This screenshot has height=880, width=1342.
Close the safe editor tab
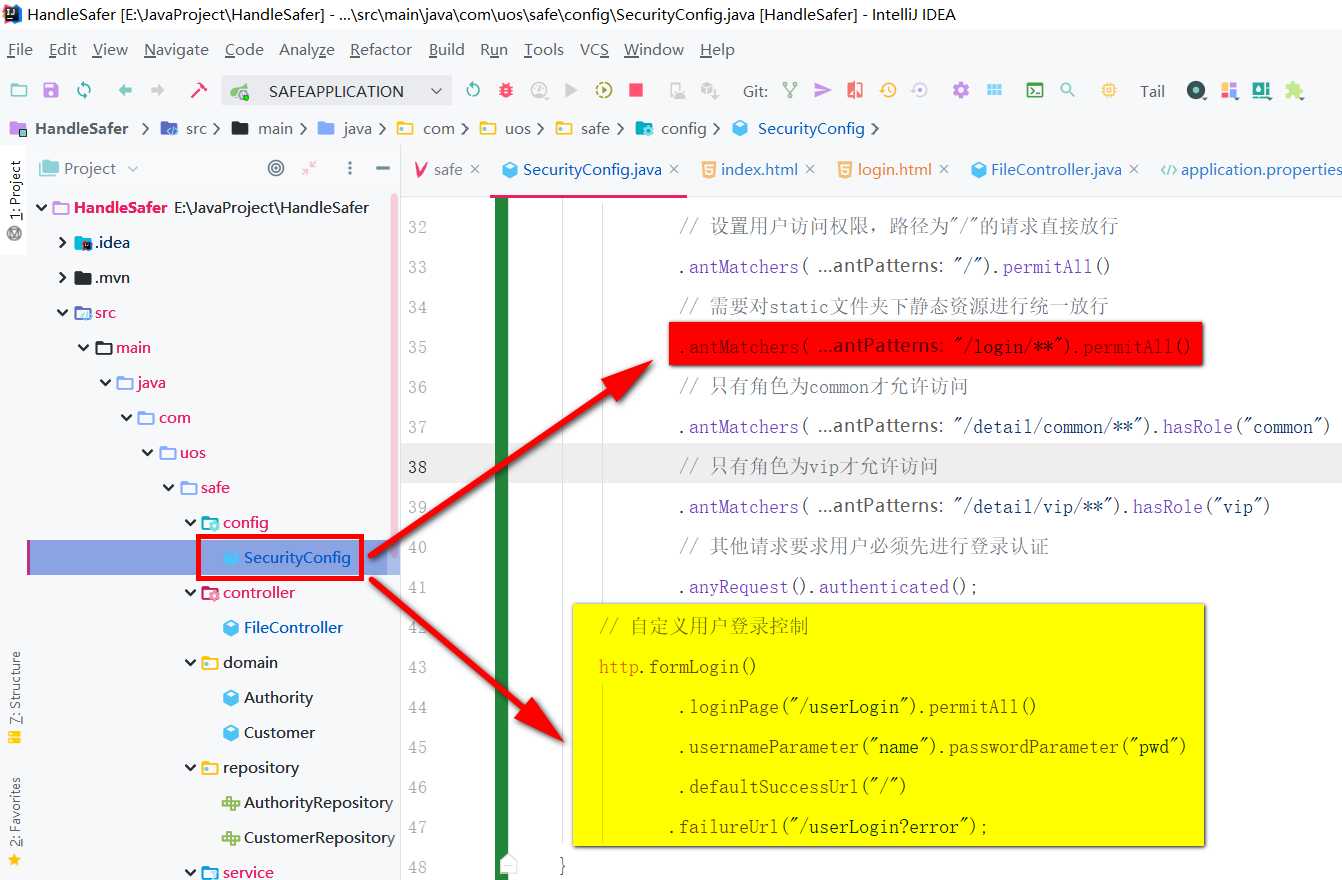click(x=475, y=169)
